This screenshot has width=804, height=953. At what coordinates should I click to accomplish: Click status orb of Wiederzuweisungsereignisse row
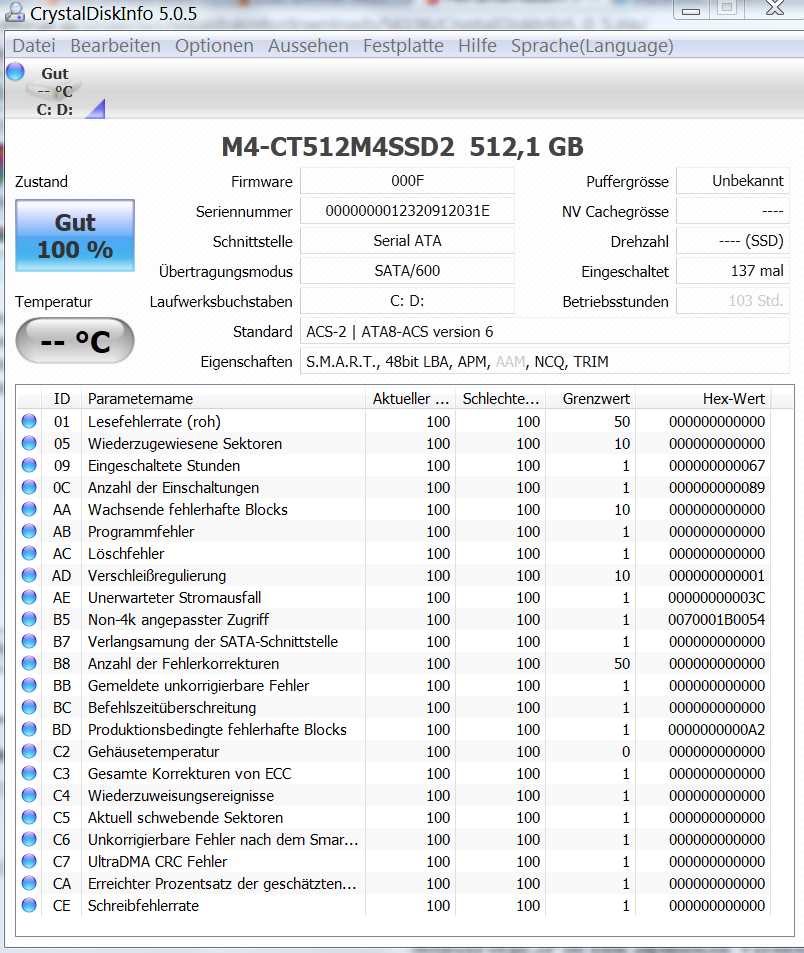click(x=29, y=795)
